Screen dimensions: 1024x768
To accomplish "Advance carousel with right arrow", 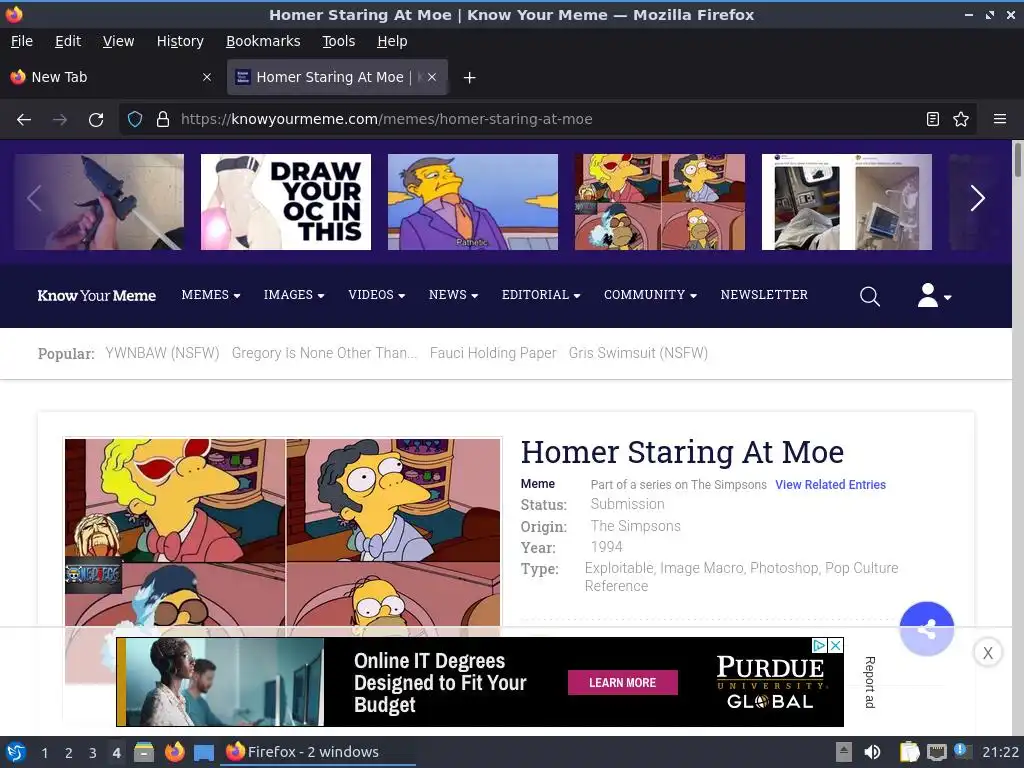I will 977,199.
